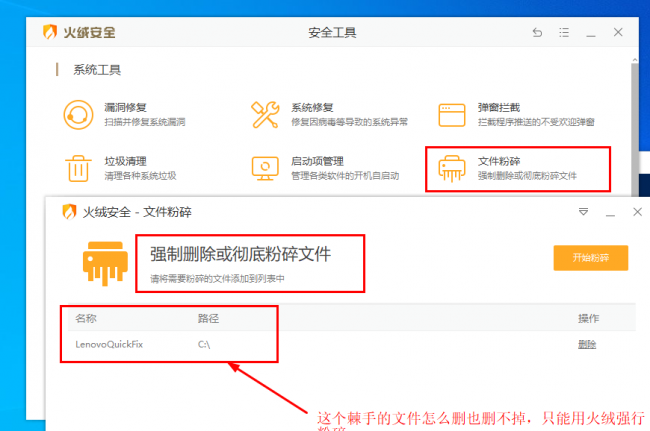
Task: Open the dropdown triangle menu in 文件粉碎 window
Action: 583,212
